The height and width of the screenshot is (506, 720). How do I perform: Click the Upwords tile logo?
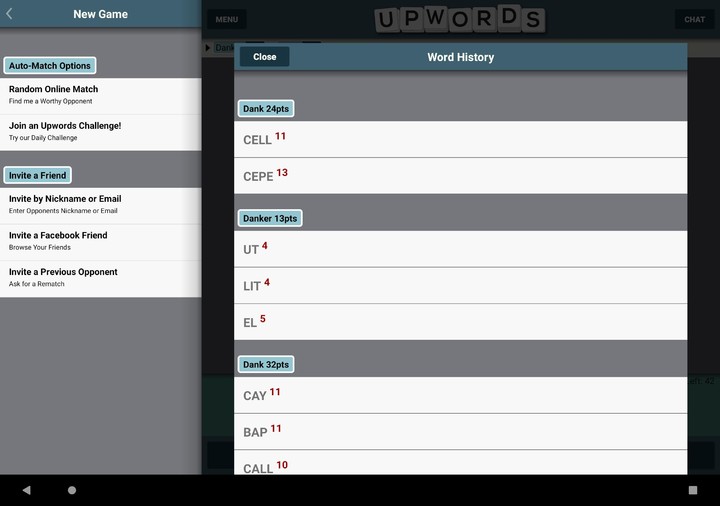pyautogui.click(x=460, y=19)
